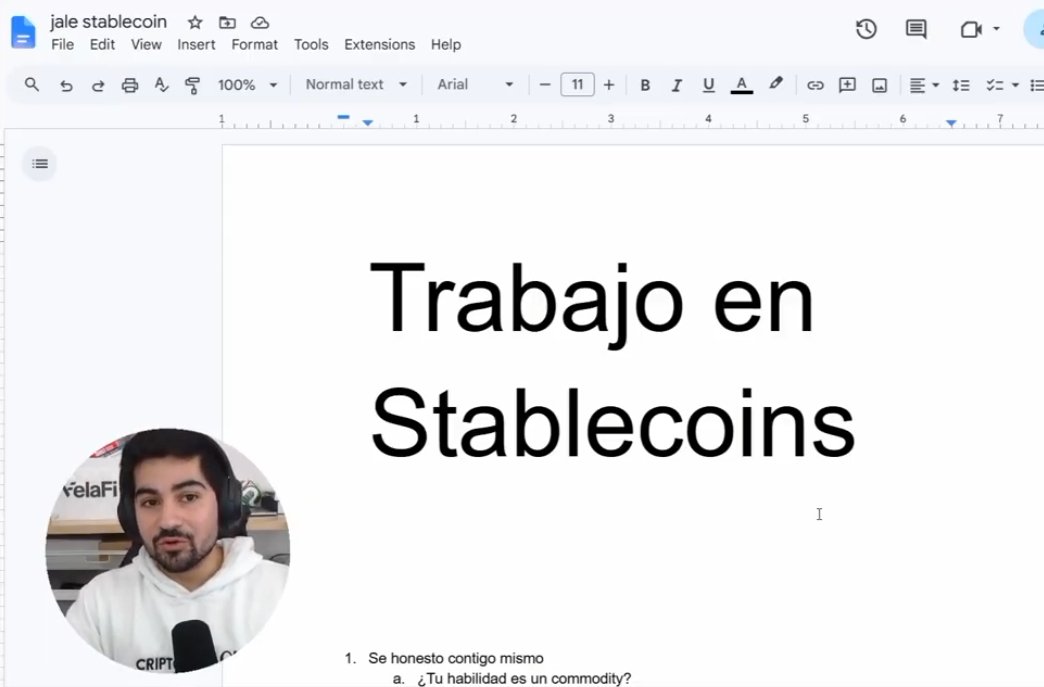This screenshot has height=687, width=1044.
Task: Insert an image
Action: [880, 85]
